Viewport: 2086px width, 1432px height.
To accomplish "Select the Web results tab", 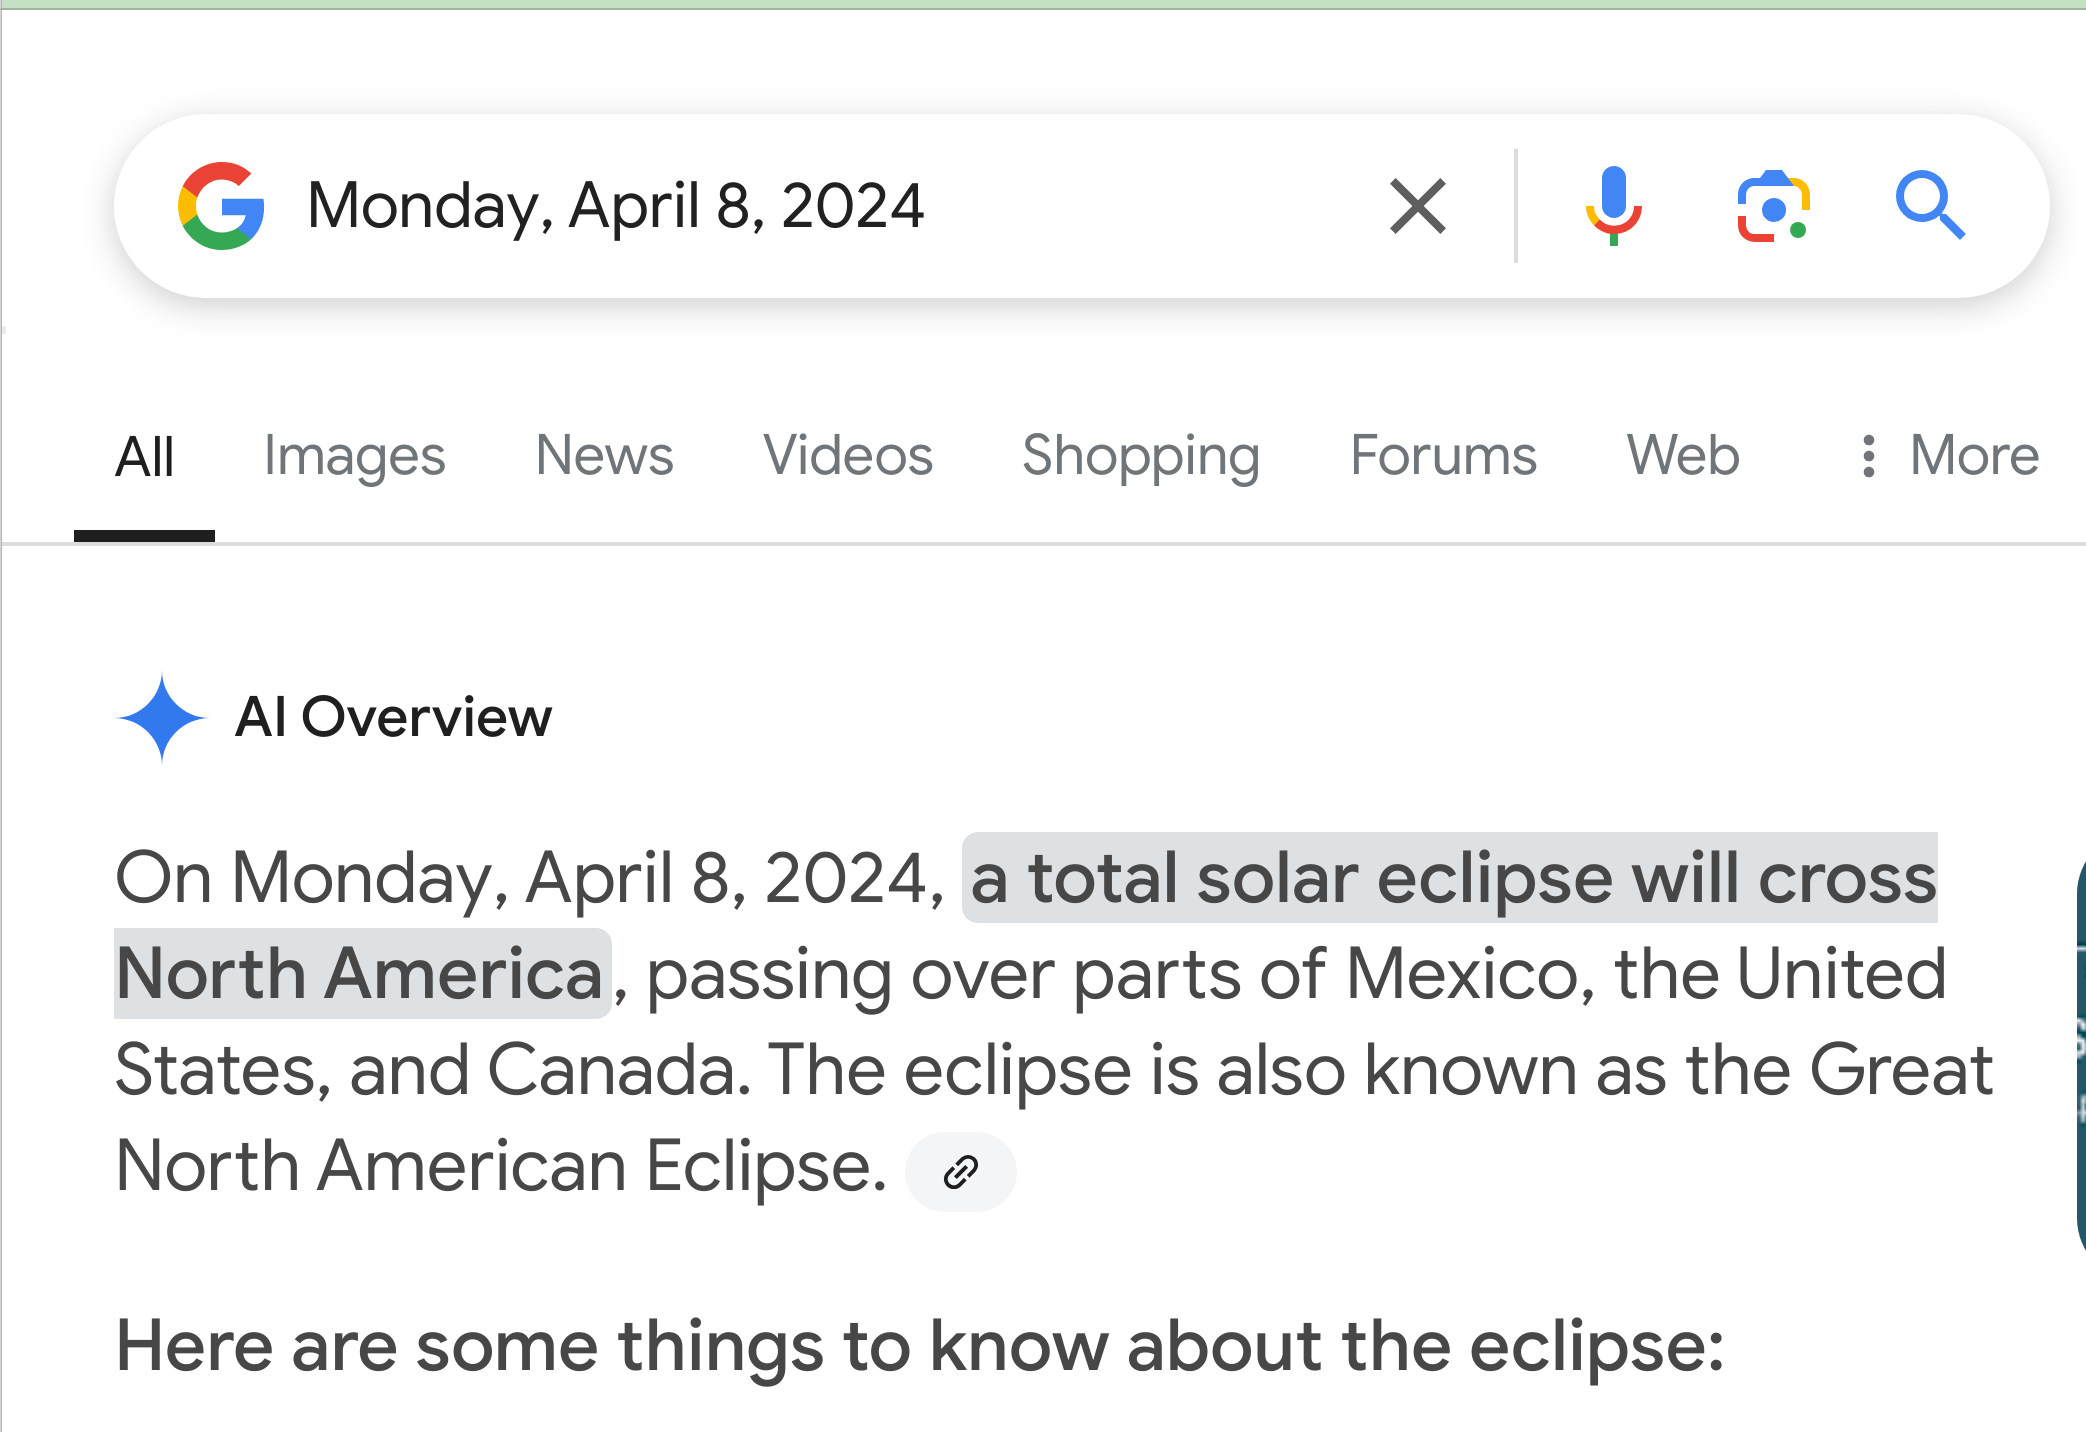I will point(1683,456).
